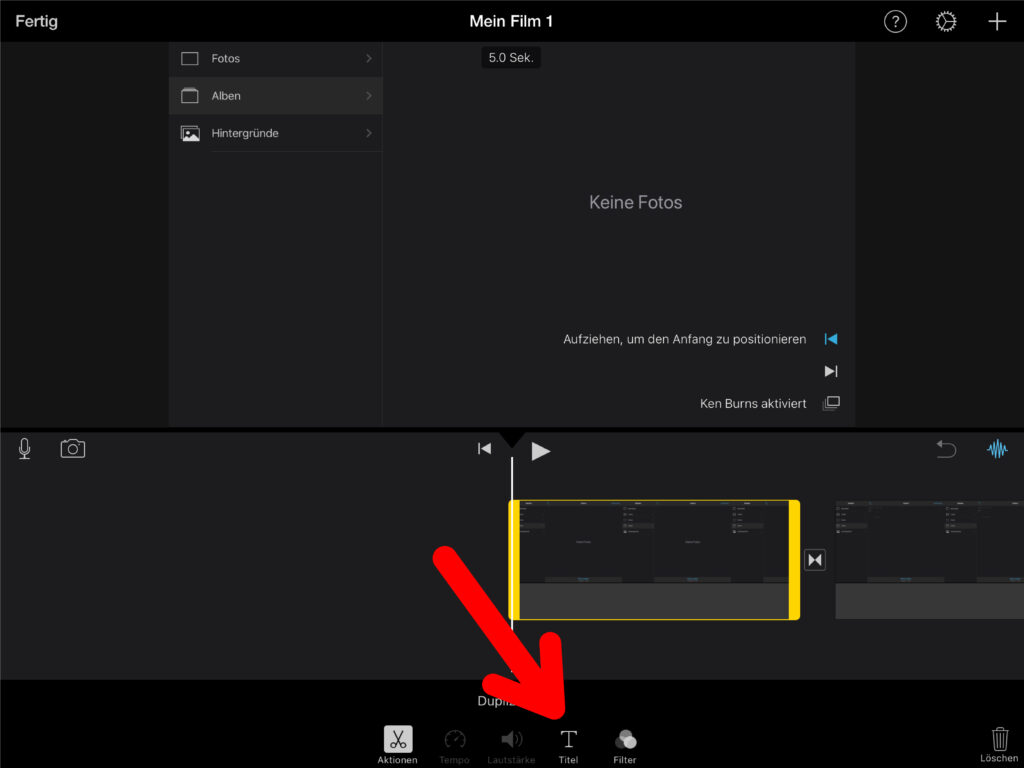The width and height of the screenshot is (1024, 768).
Task: Tap Fertig to finish editing
Action: pos(36,21)
